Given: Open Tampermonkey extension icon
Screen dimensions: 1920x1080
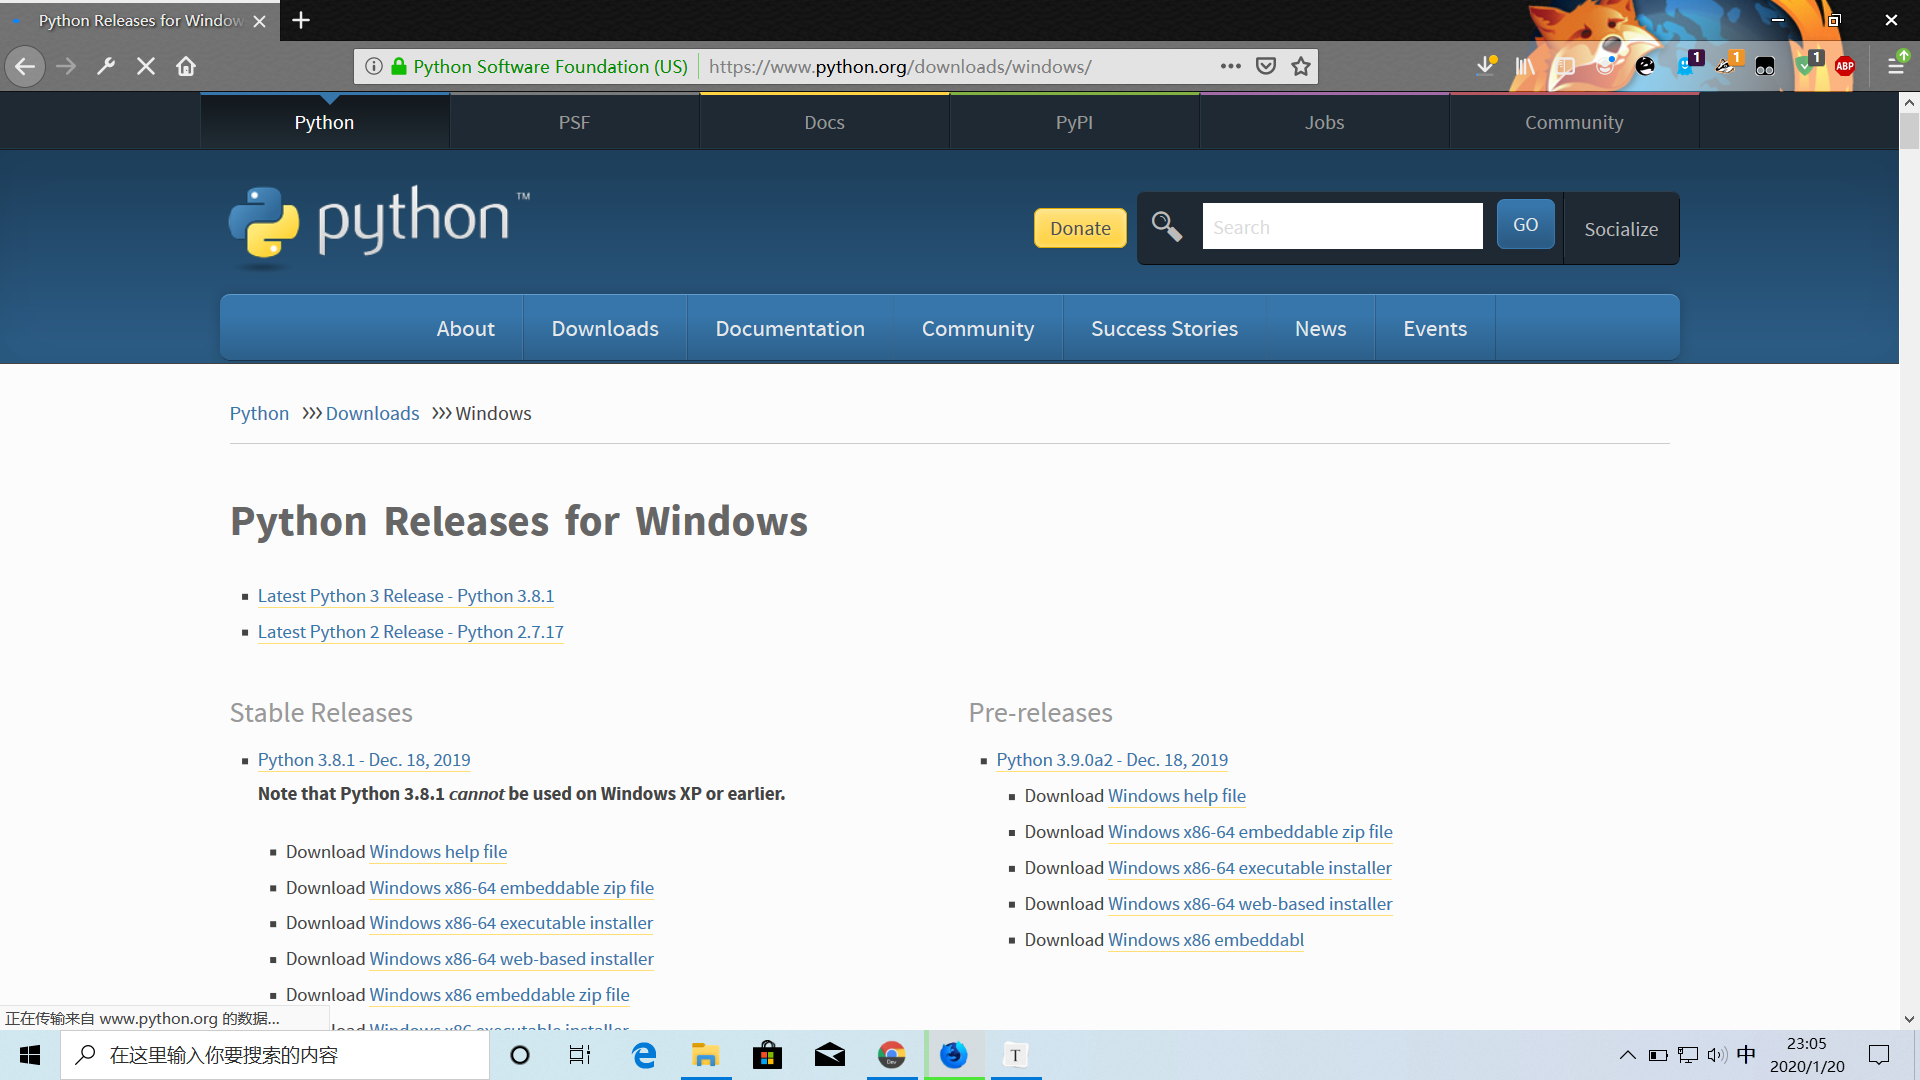Looking at the screenshot, I should tap(1765, 67).
